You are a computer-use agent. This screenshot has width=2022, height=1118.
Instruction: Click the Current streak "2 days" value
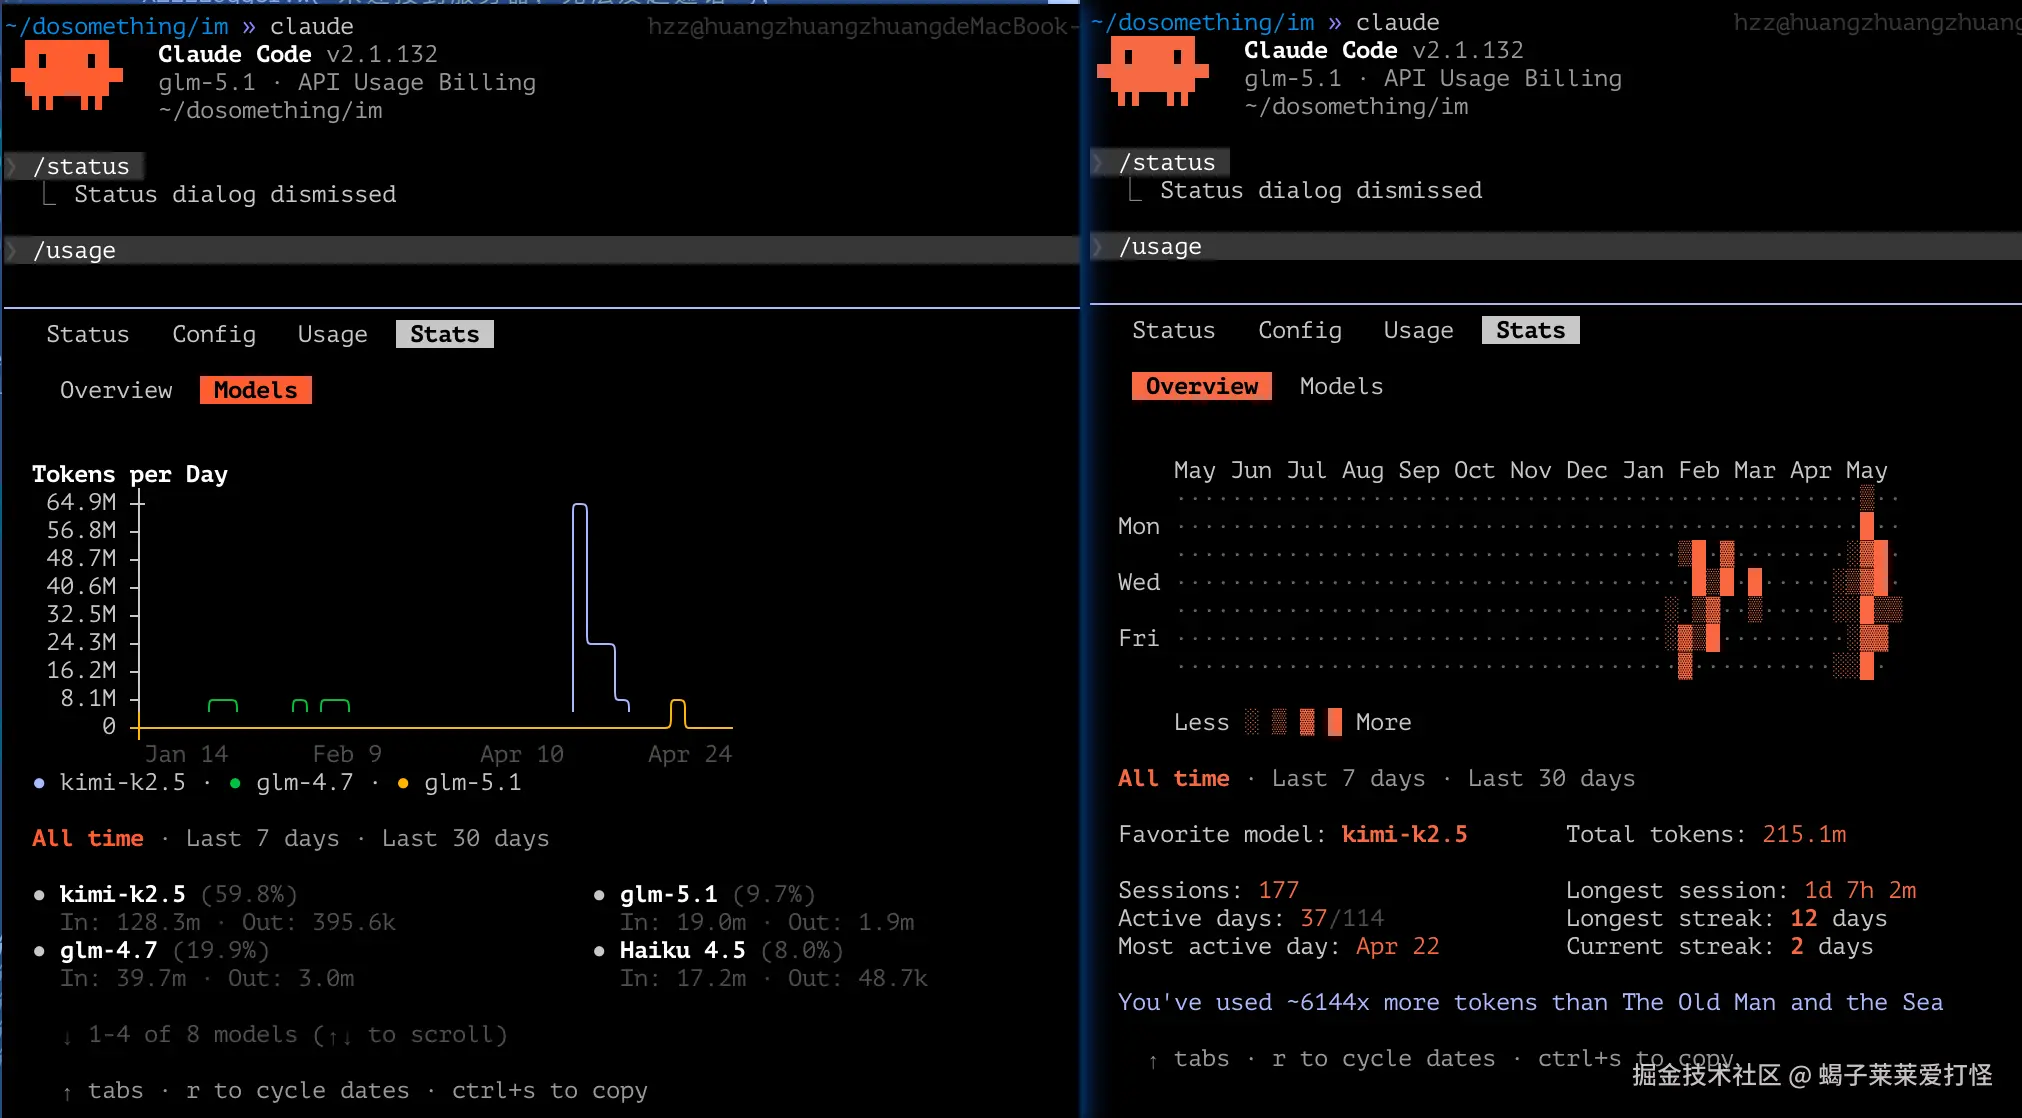(1832, 946)
